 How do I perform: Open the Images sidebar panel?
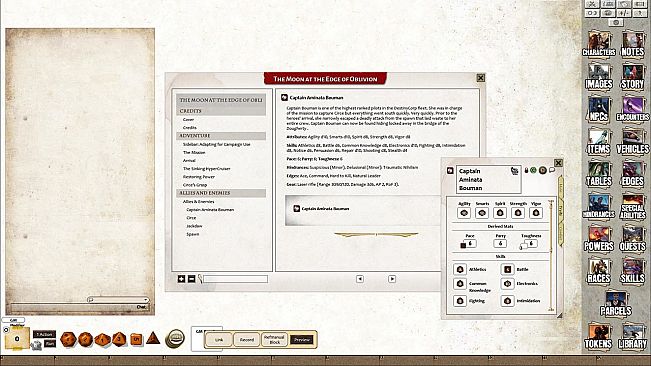[x=599, y=77]
